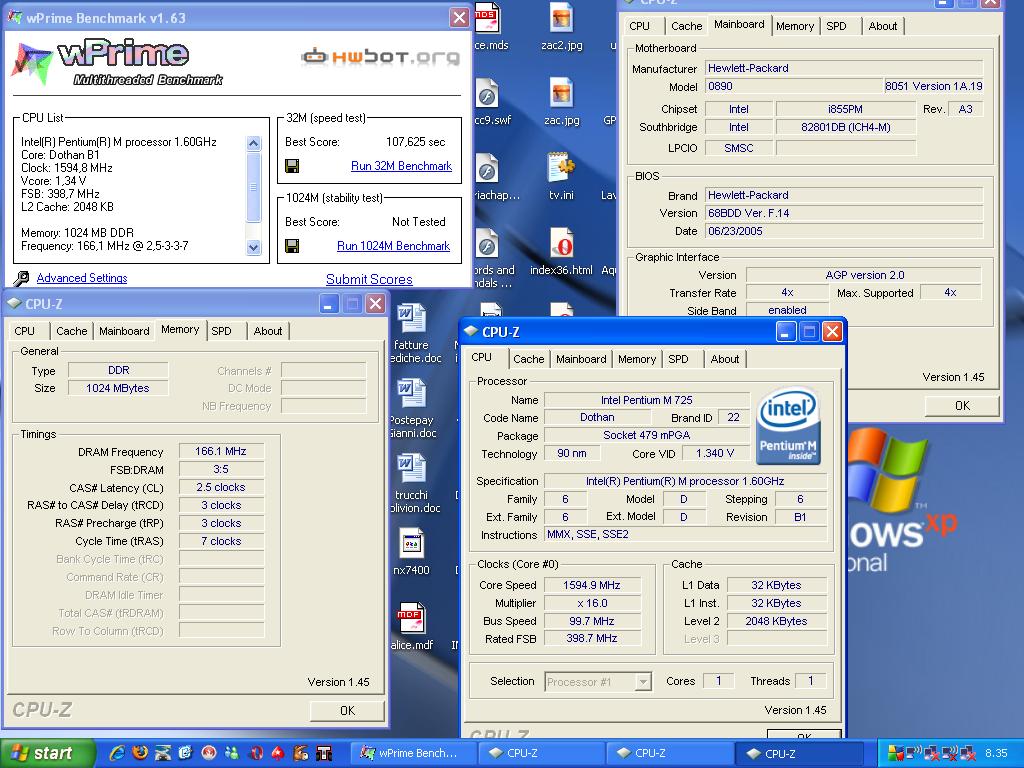This screenshot has width=1024, height=768.
Task: Click the Windows Security Center tray icon
Action: (895, 754)
